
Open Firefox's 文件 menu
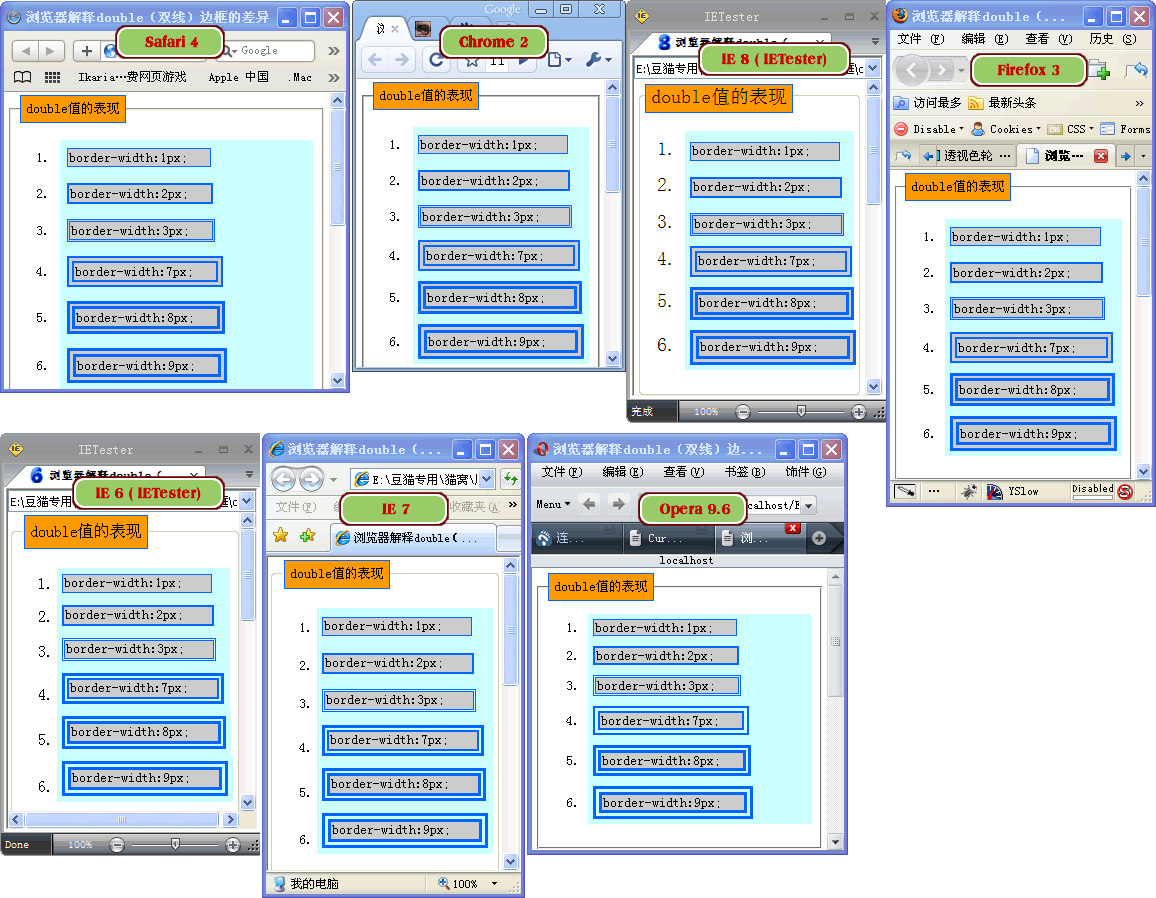click(920, 39)
